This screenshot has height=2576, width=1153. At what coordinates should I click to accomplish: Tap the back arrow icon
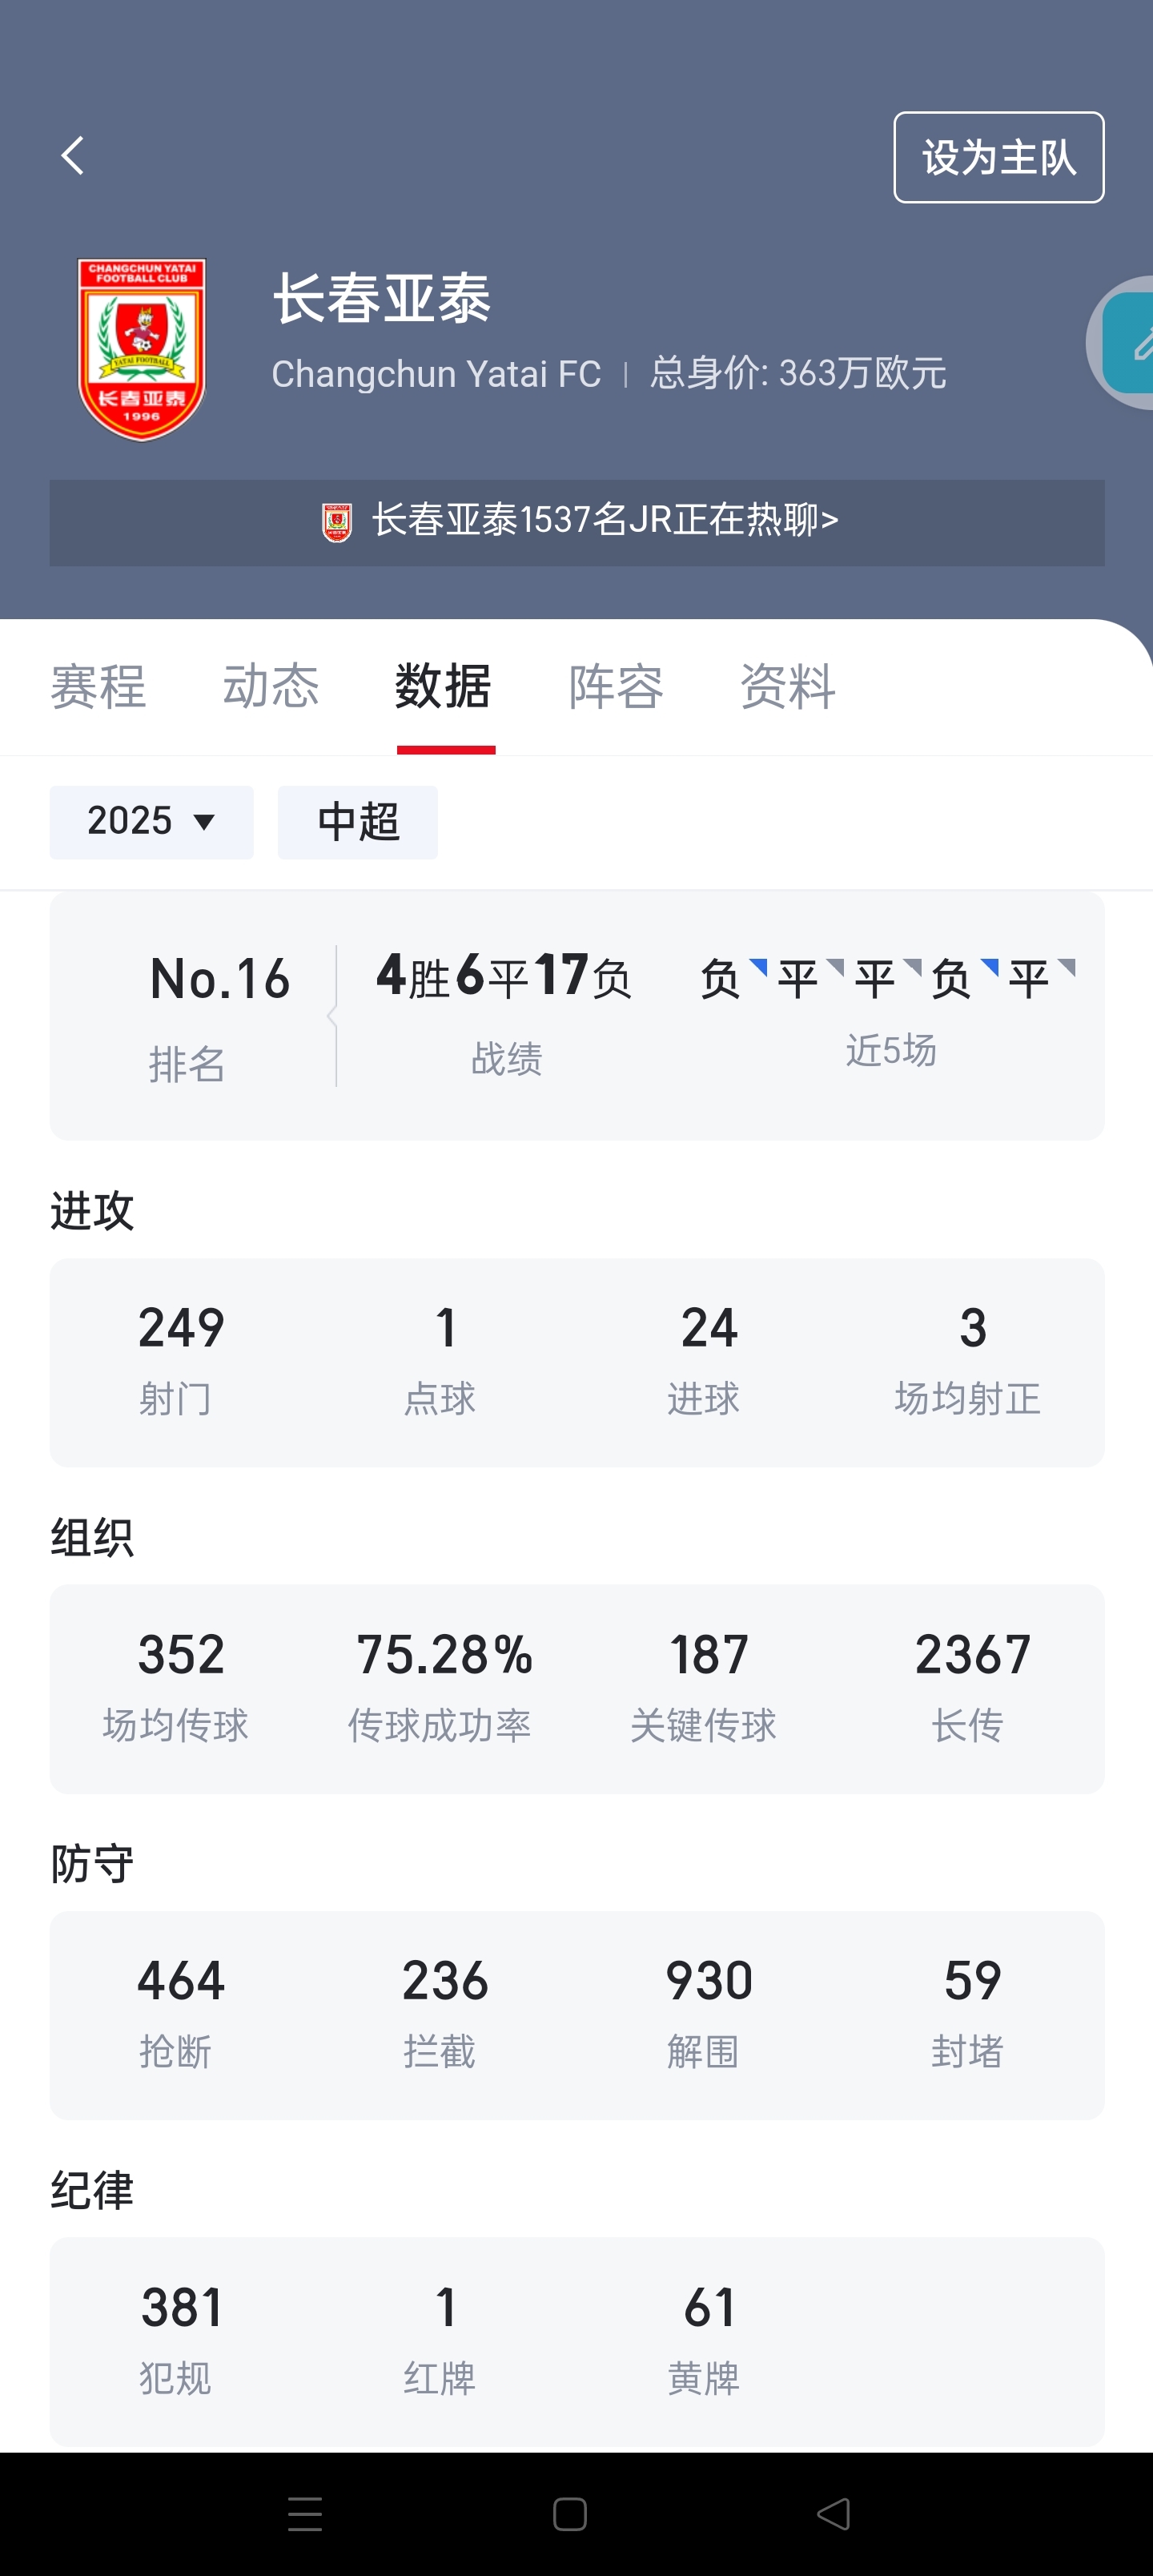click(x=72, y=156)
